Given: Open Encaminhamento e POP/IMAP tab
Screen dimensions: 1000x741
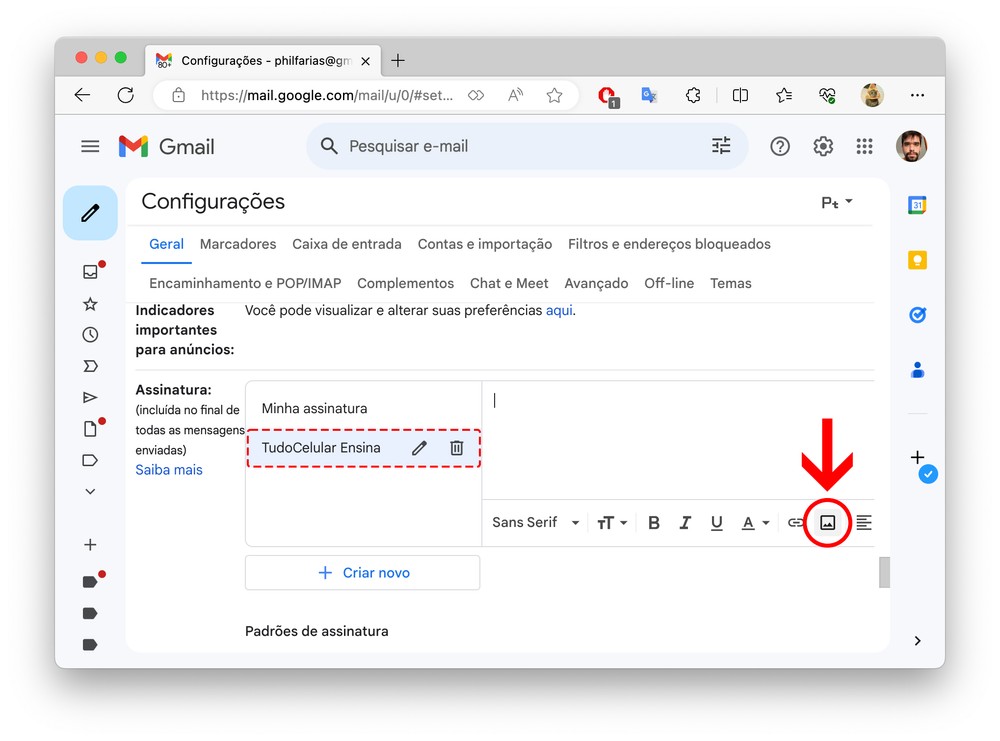Looking at the screenshot, I should [245, 283].
